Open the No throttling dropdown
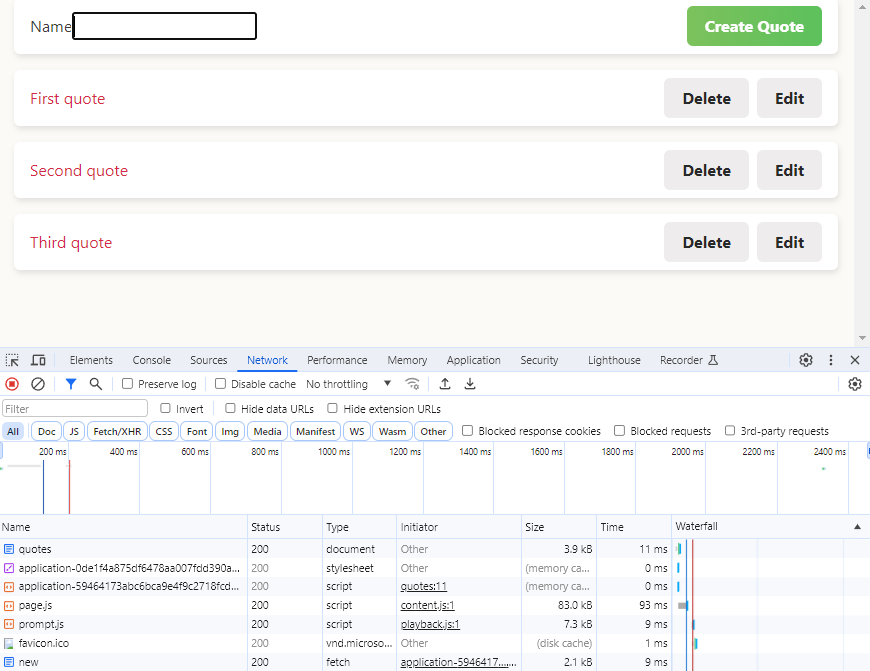The image size is (870, 671). 348,384
